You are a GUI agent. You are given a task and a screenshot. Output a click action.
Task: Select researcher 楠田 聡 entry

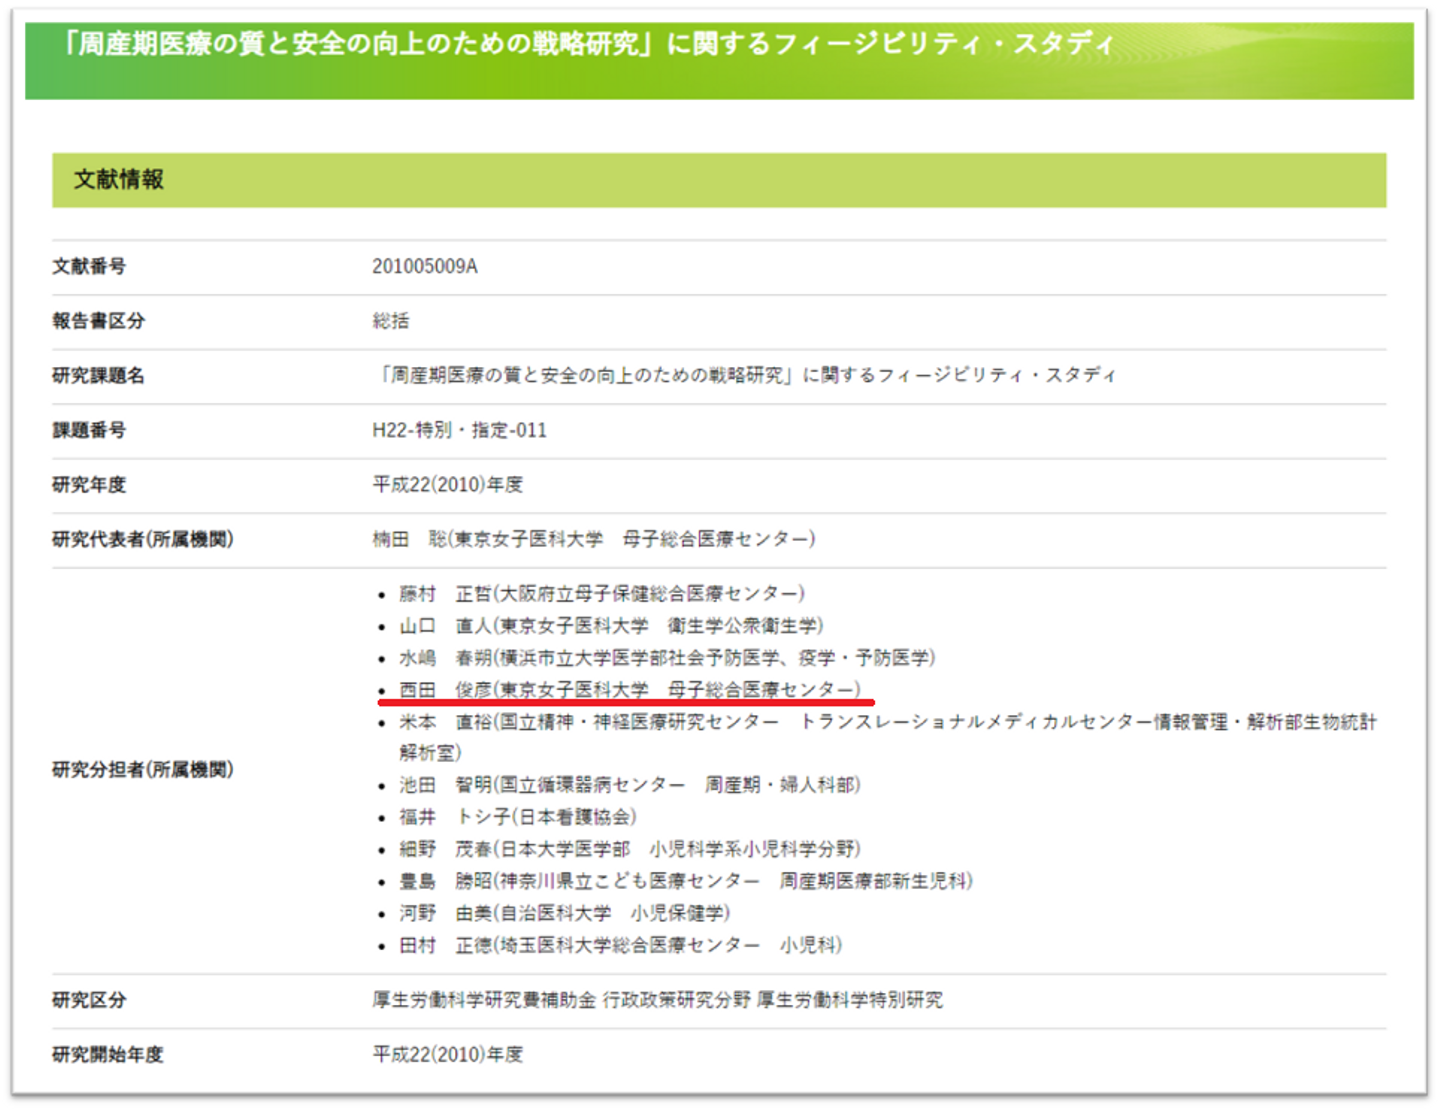(x=594, y=539)
